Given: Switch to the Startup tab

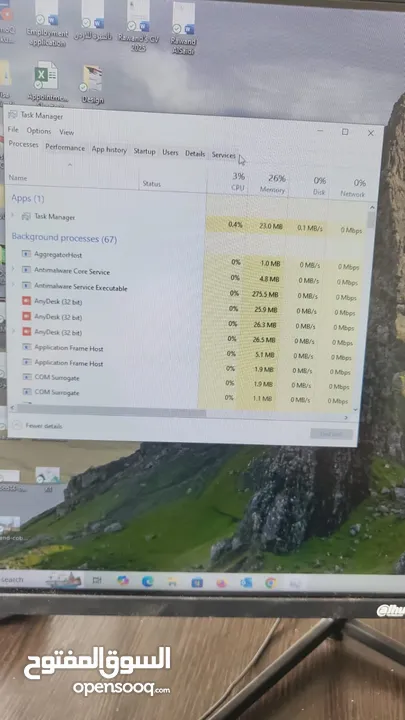Looking at the screenshot, I should [x=145, y=151].
